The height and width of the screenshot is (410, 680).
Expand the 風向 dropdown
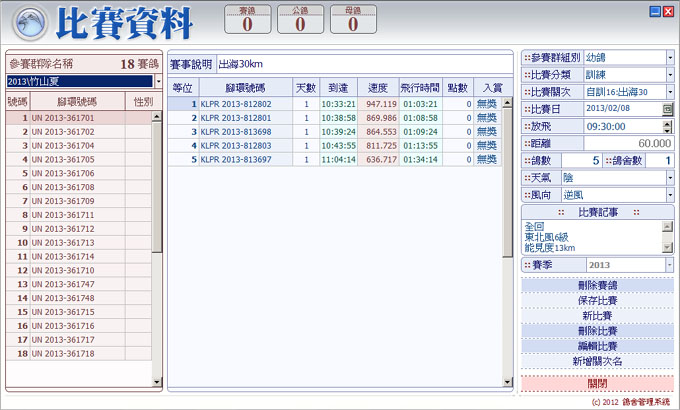(670, 195)
